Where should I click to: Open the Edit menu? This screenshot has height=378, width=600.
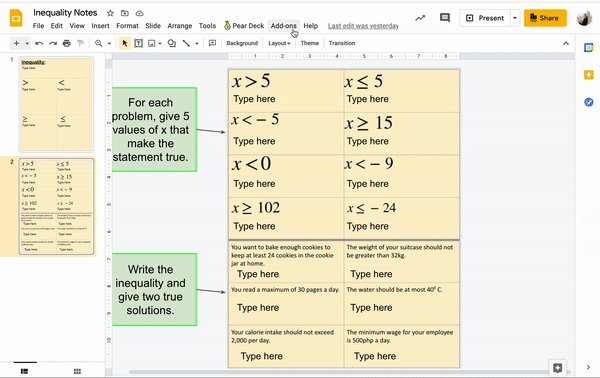[57, 26]
